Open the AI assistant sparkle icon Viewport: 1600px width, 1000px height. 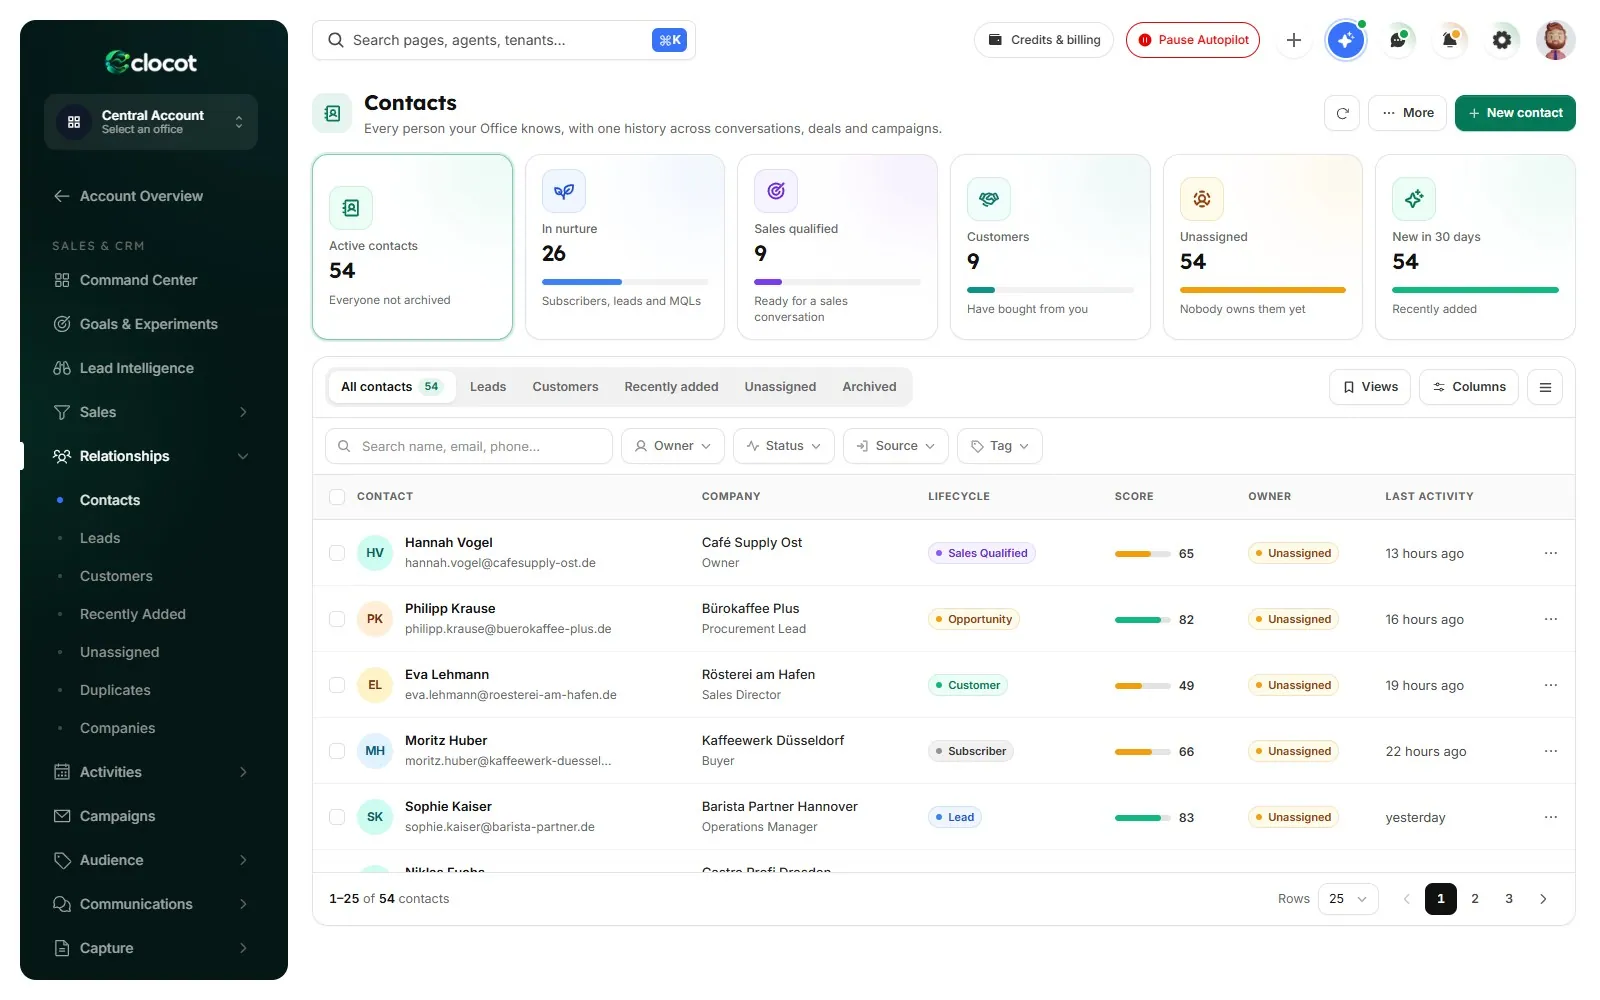(x=1346, y=40)
